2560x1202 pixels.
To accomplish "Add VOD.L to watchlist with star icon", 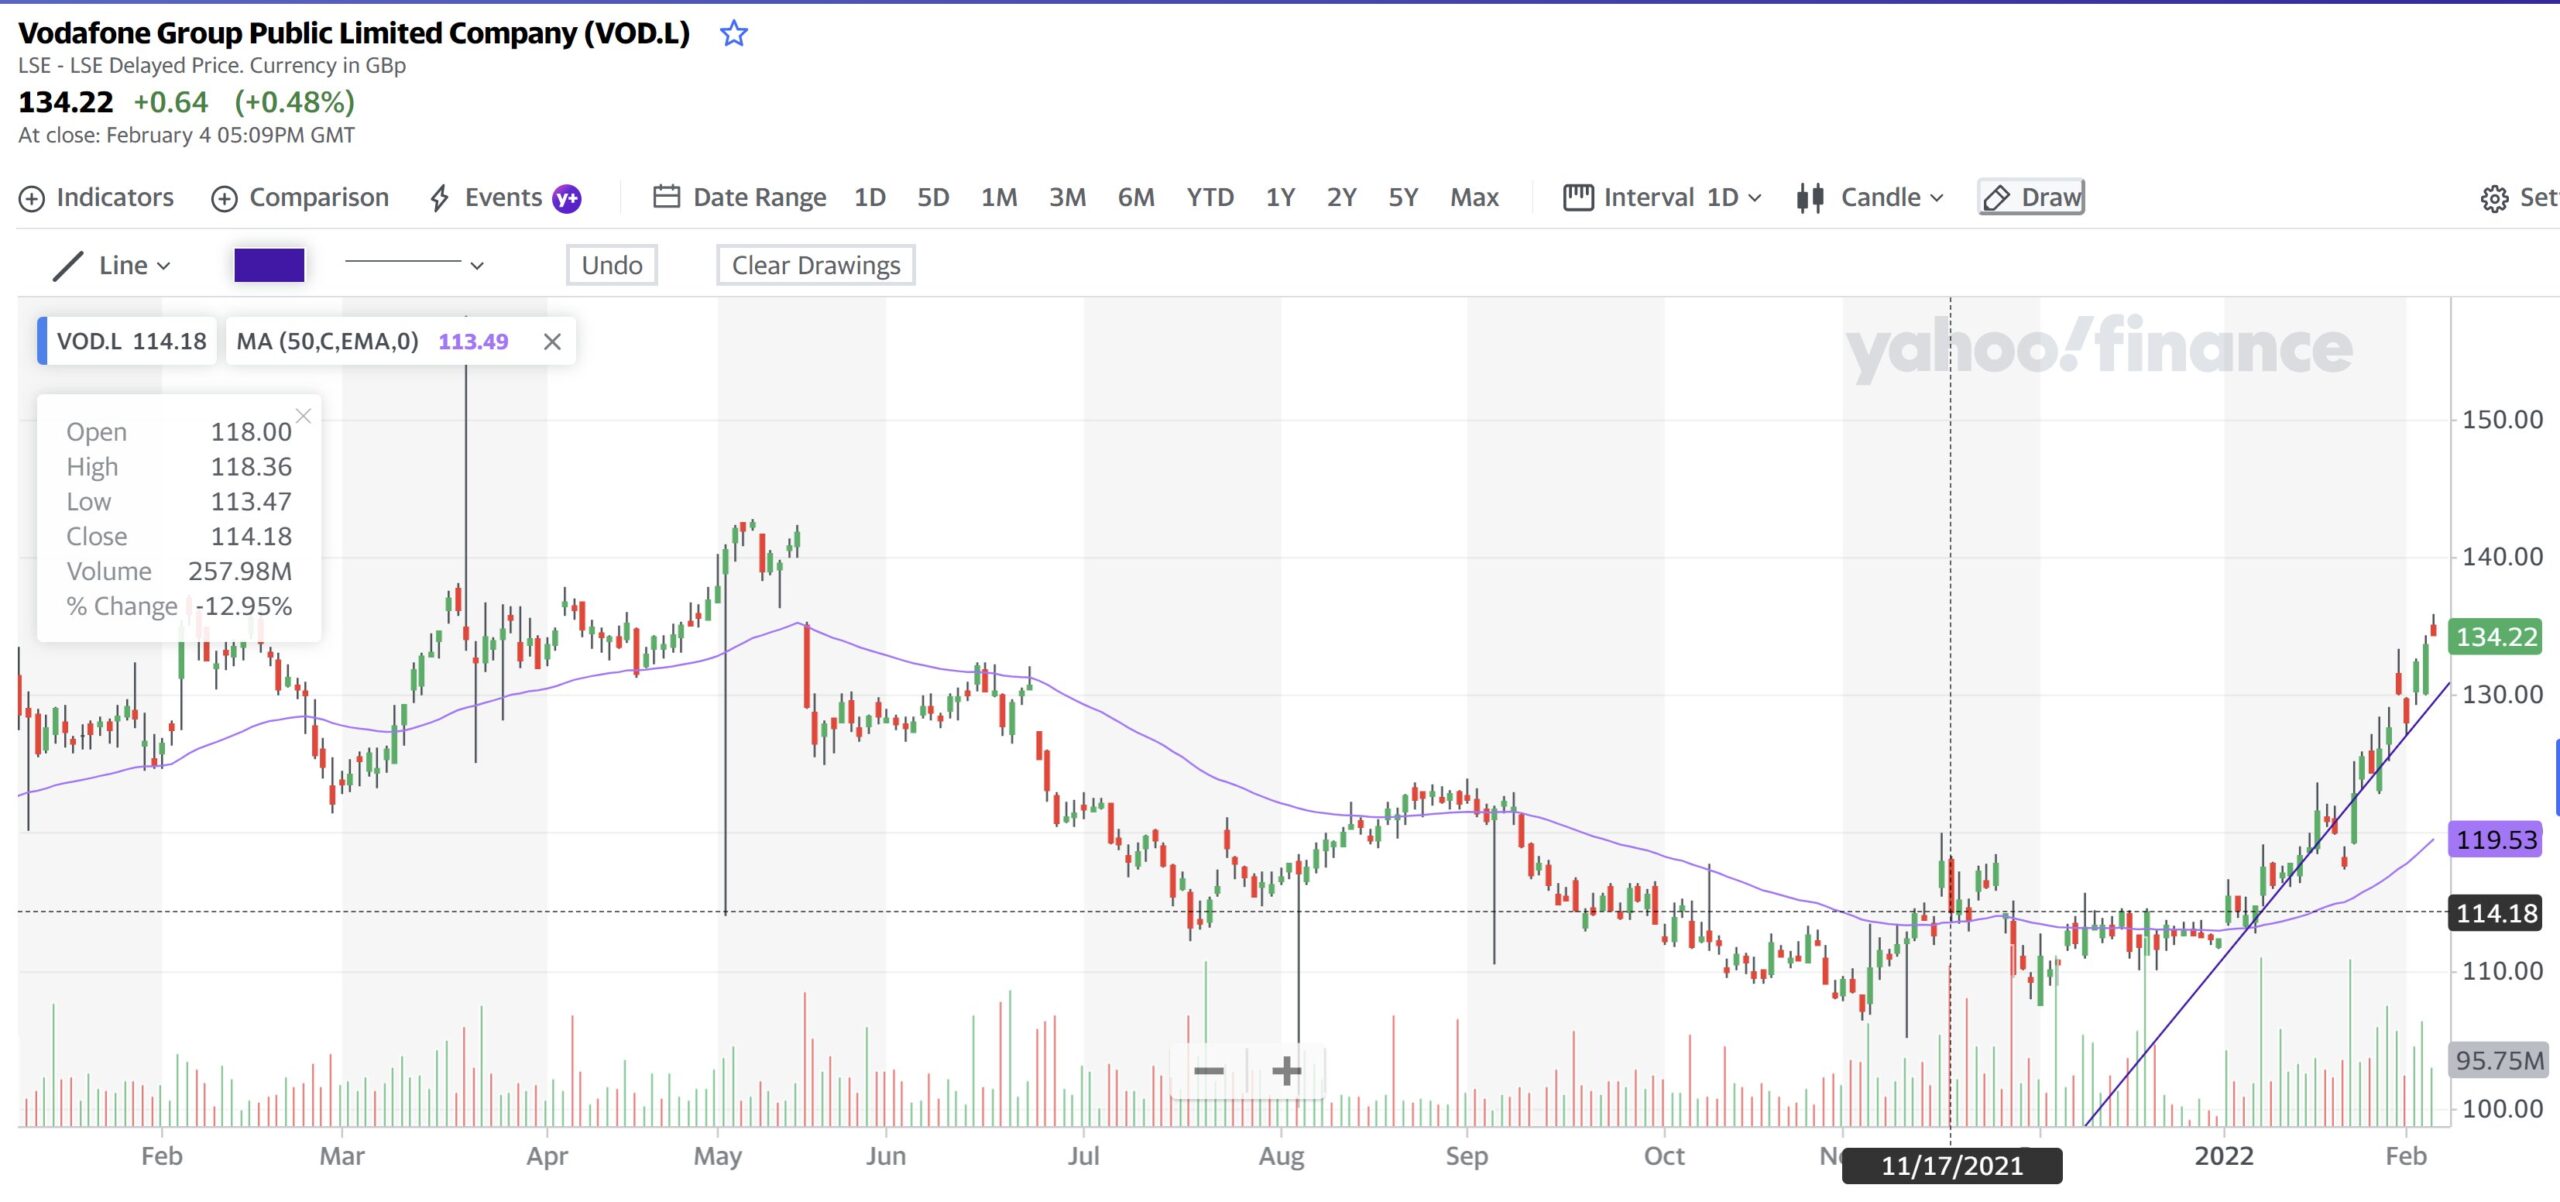I will click(x=733, y=34).
